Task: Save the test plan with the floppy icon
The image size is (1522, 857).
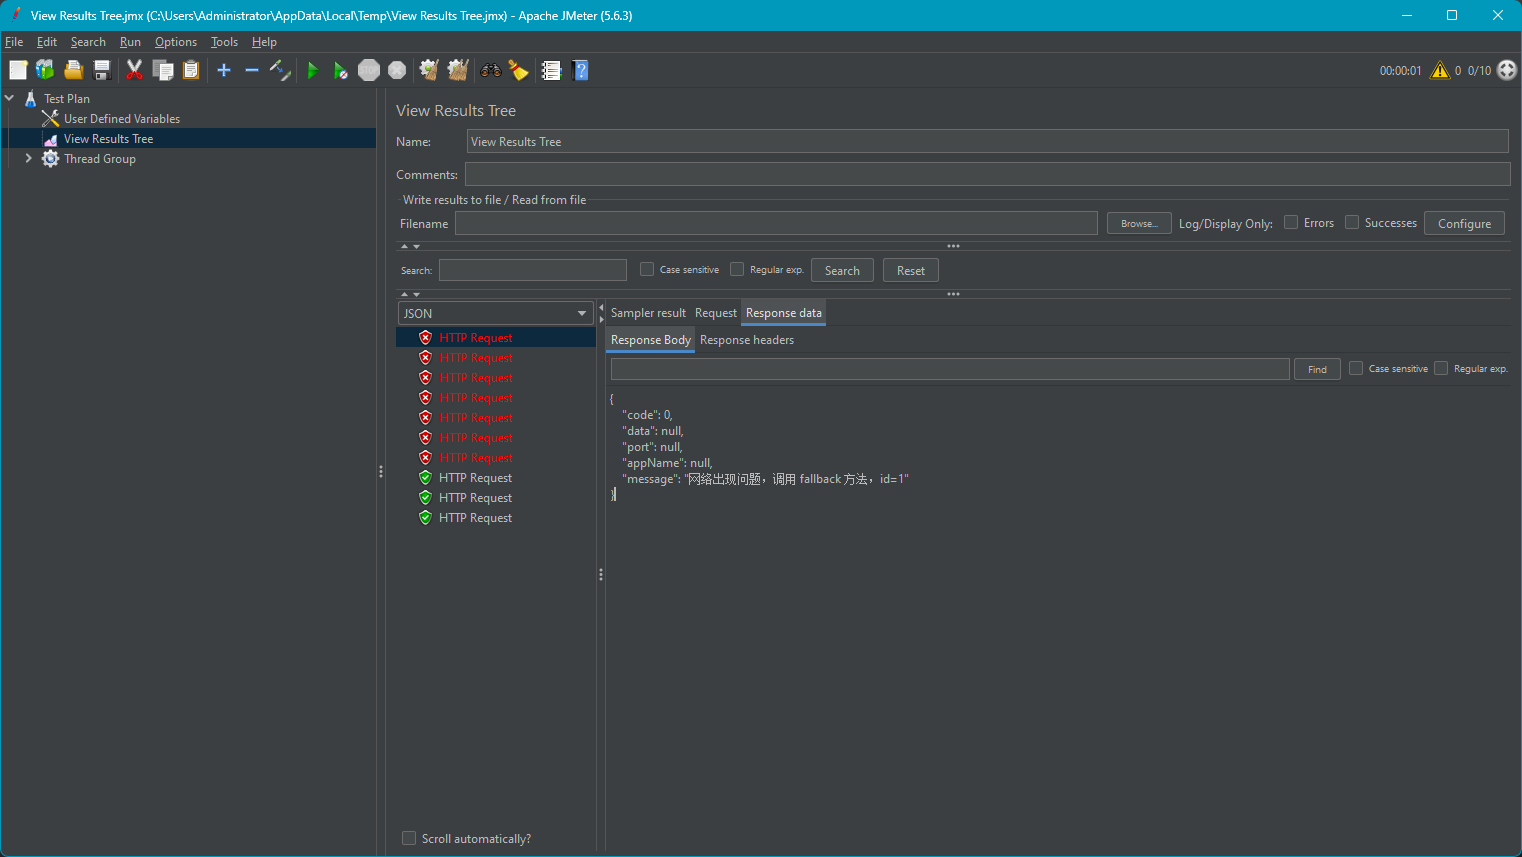Action: point(102,70)
